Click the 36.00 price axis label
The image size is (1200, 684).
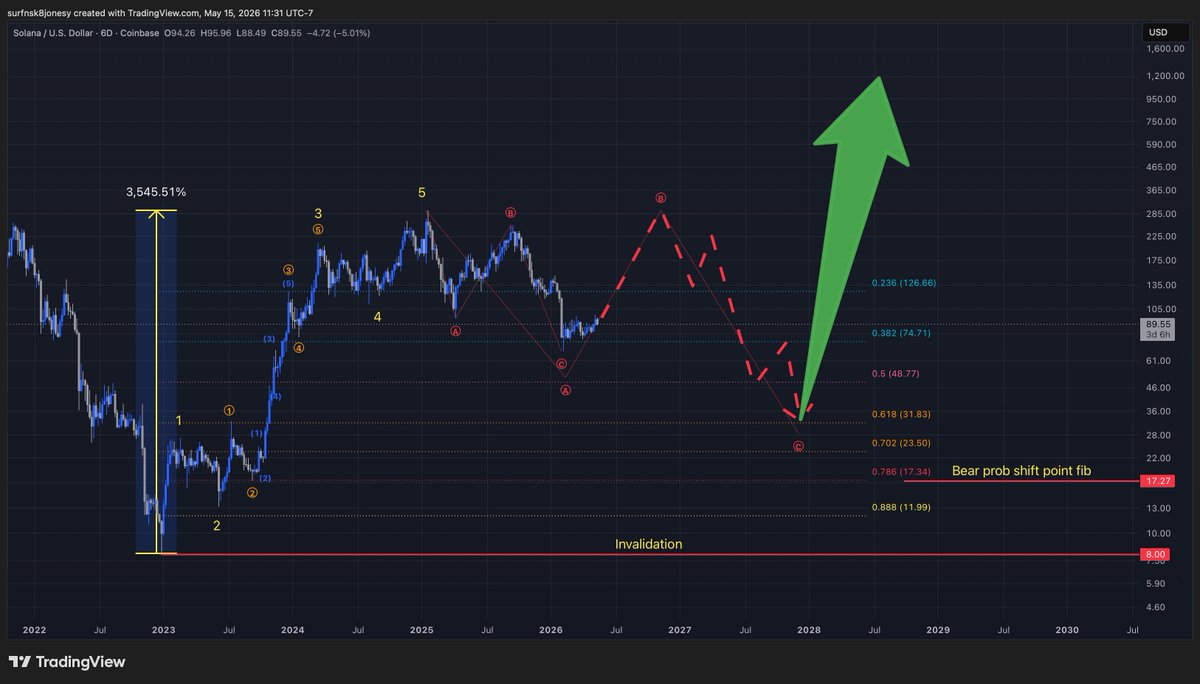point(1158,411)
